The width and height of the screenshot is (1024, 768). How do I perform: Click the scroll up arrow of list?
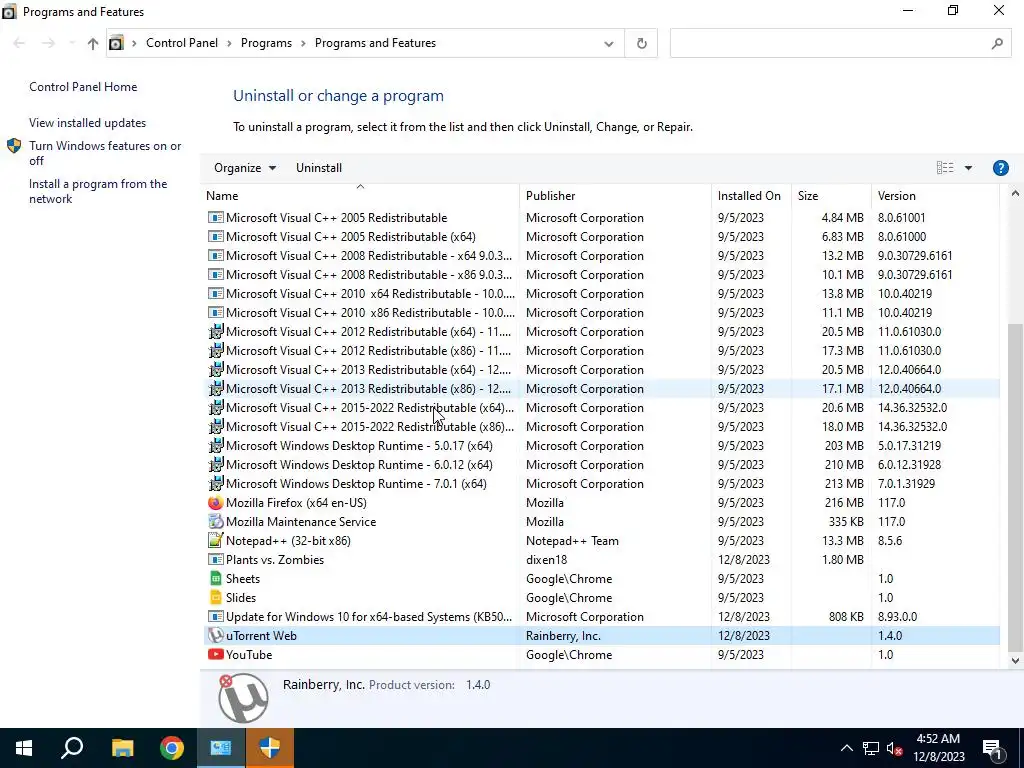(1015, 193)
